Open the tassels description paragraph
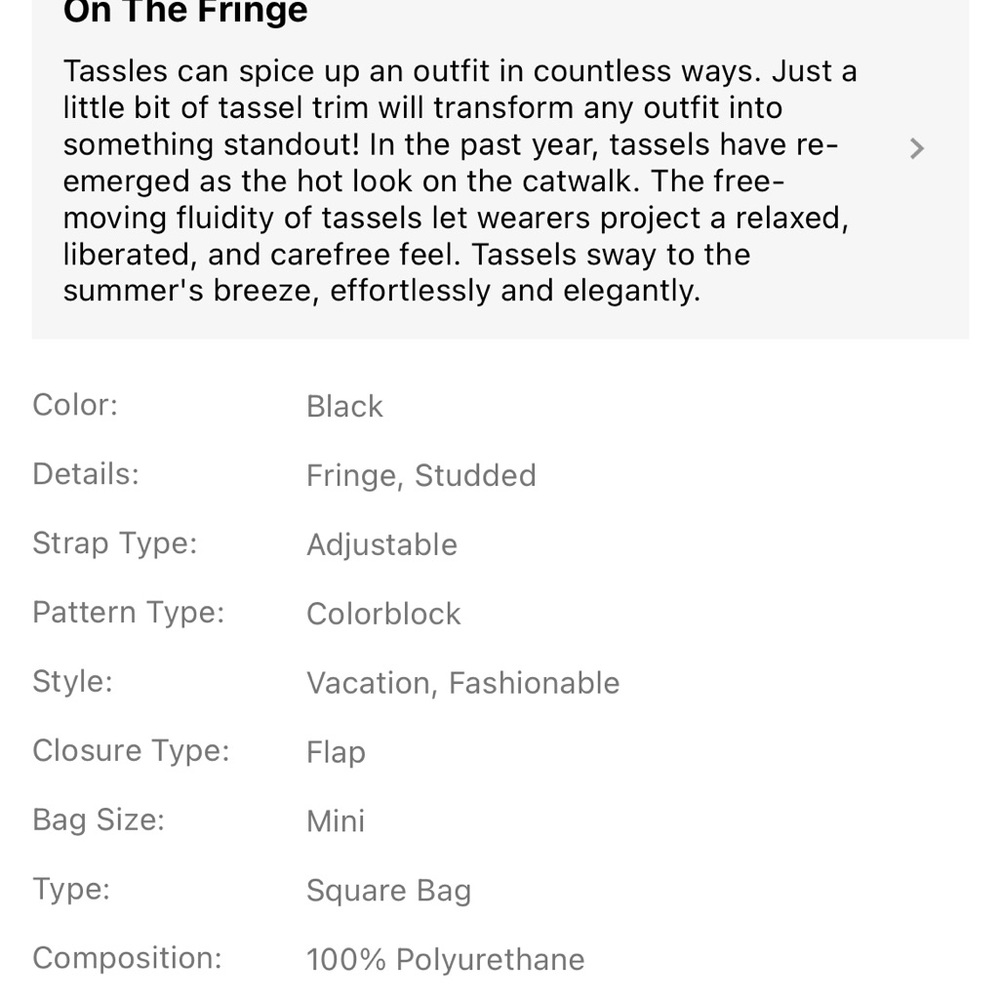Screen dimensions: 1000x1000 460,181
